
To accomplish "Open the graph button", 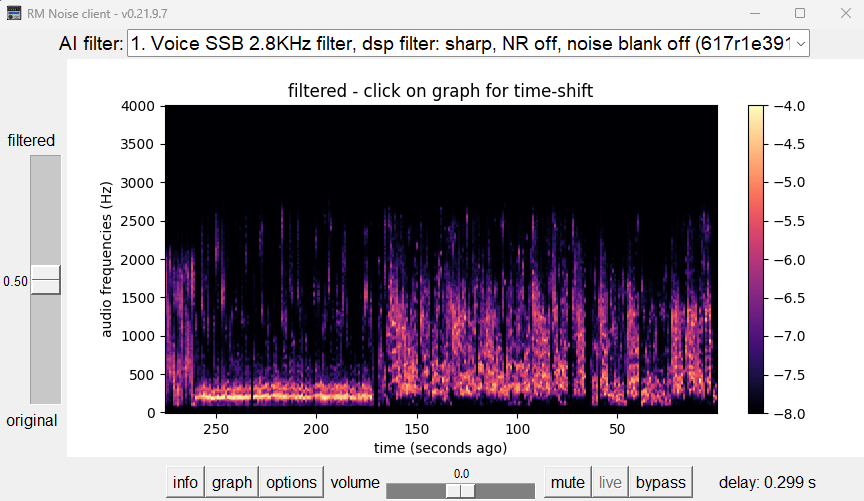I will [231, 482].
